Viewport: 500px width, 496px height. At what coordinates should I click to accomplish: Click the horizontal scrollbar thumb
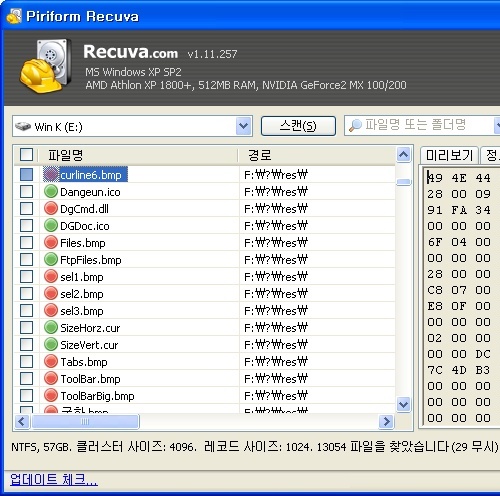point(85,422)
